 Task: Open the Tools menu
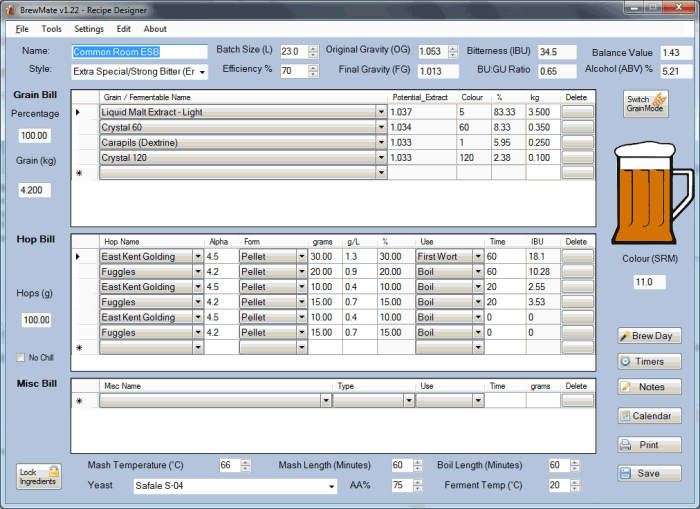51,29
